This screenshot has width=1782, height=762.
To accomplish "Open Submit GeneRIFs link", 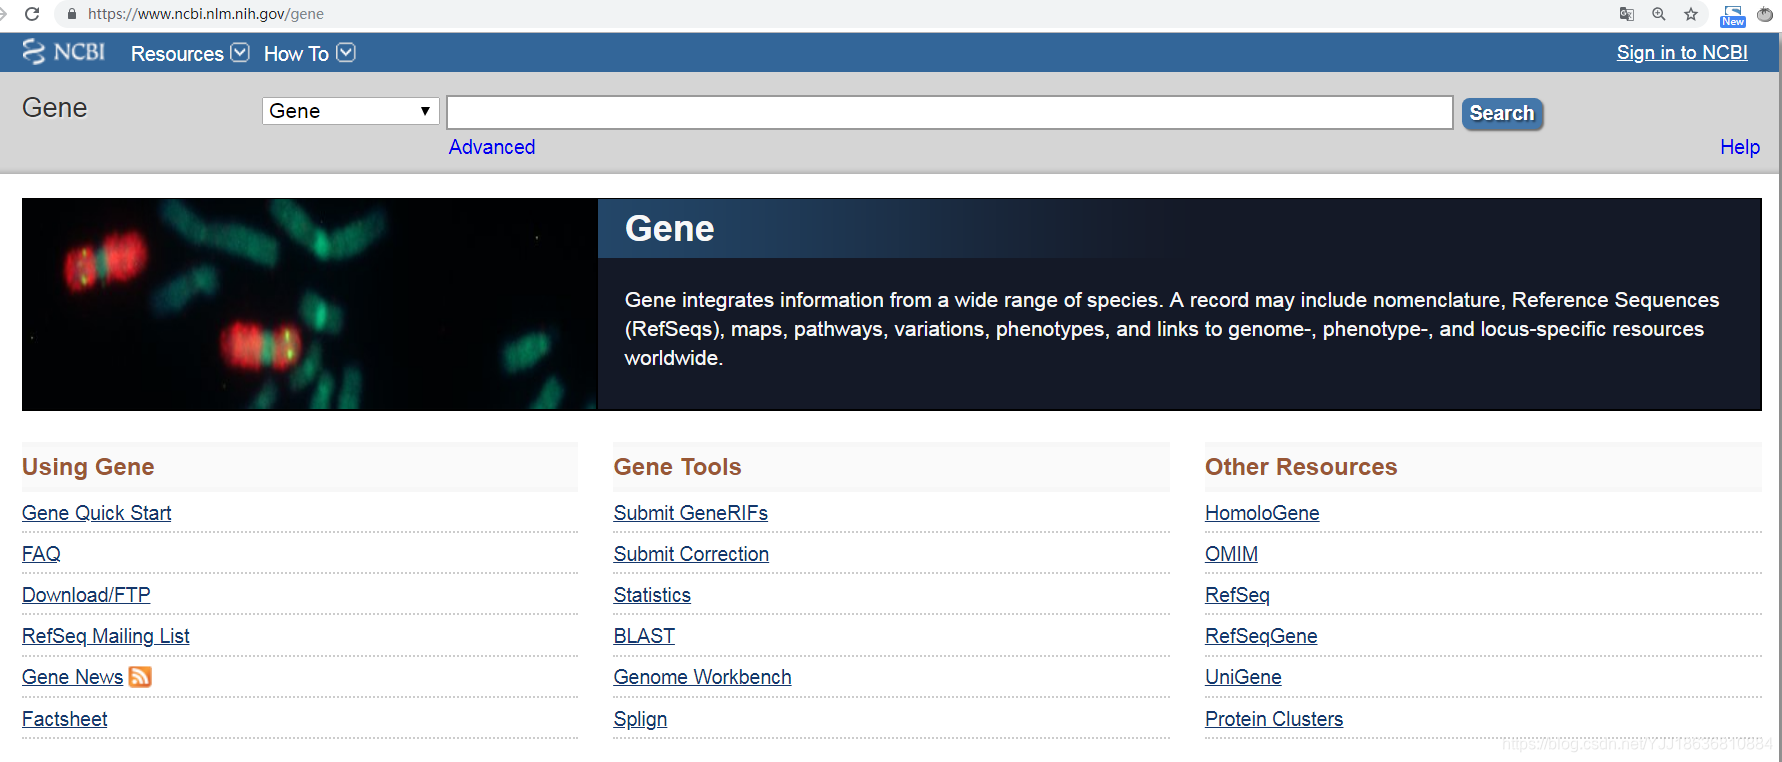I will (691, 513).
